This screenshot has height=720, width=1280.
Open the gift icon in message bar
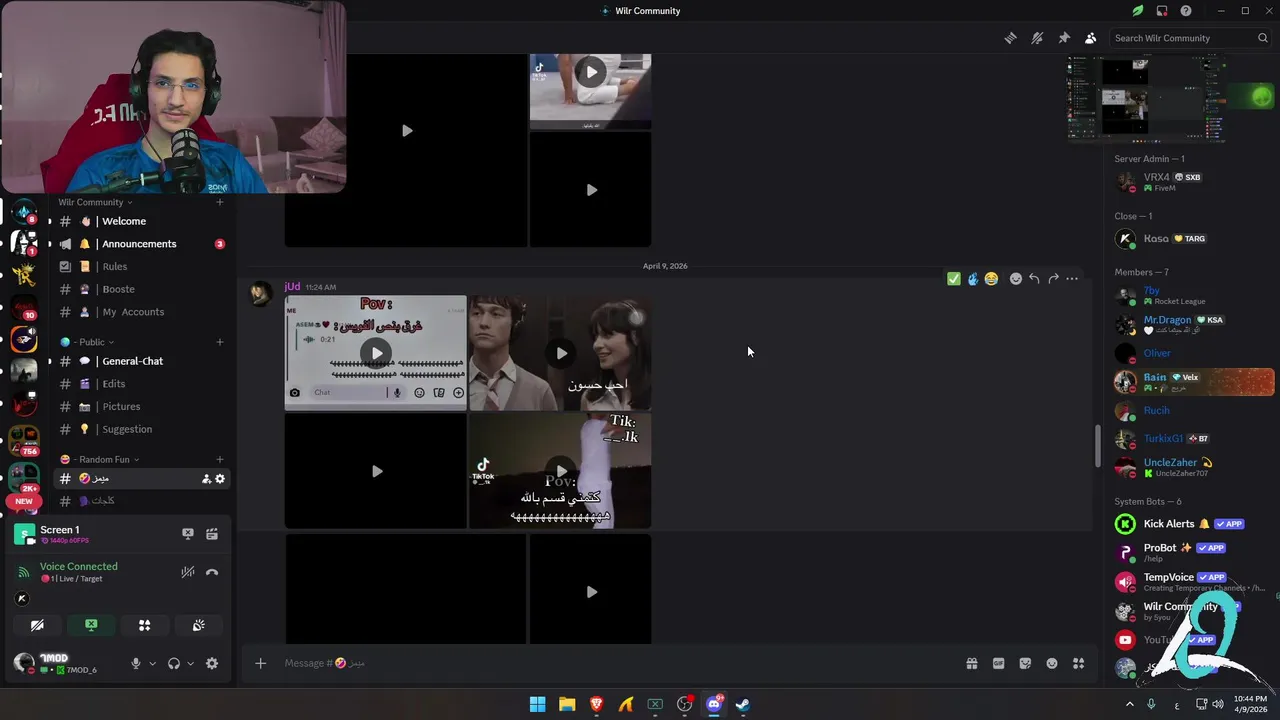[x=971, y=663]
